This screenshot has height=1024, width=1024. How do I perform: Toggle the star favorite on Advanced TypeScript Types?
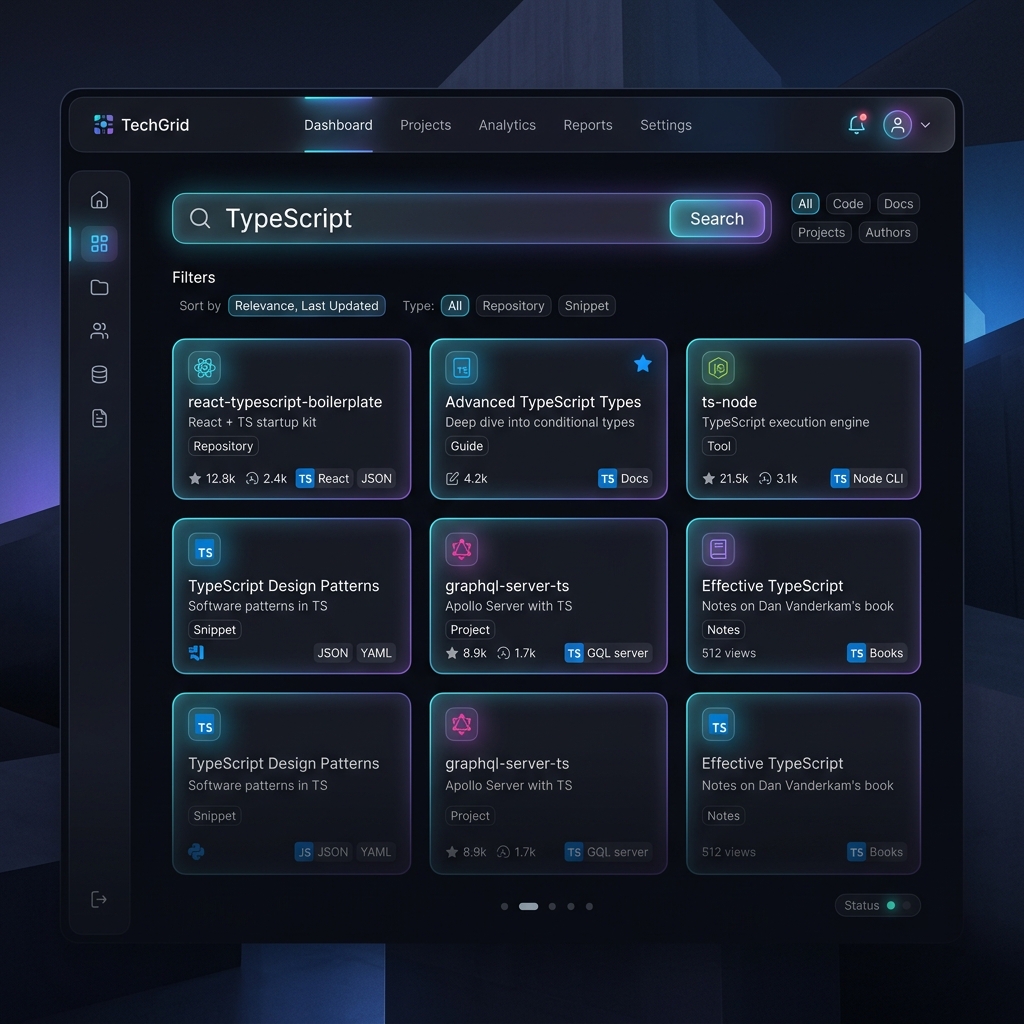click(x=643, y=364)
